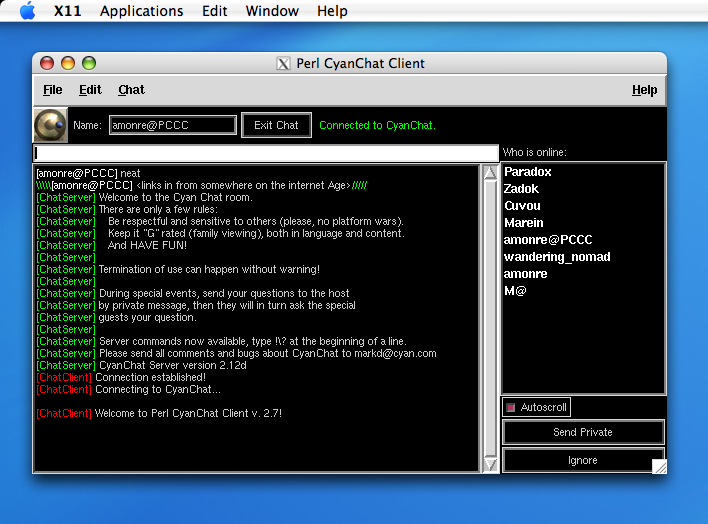Select Paradox in the online list

point(527,172)
